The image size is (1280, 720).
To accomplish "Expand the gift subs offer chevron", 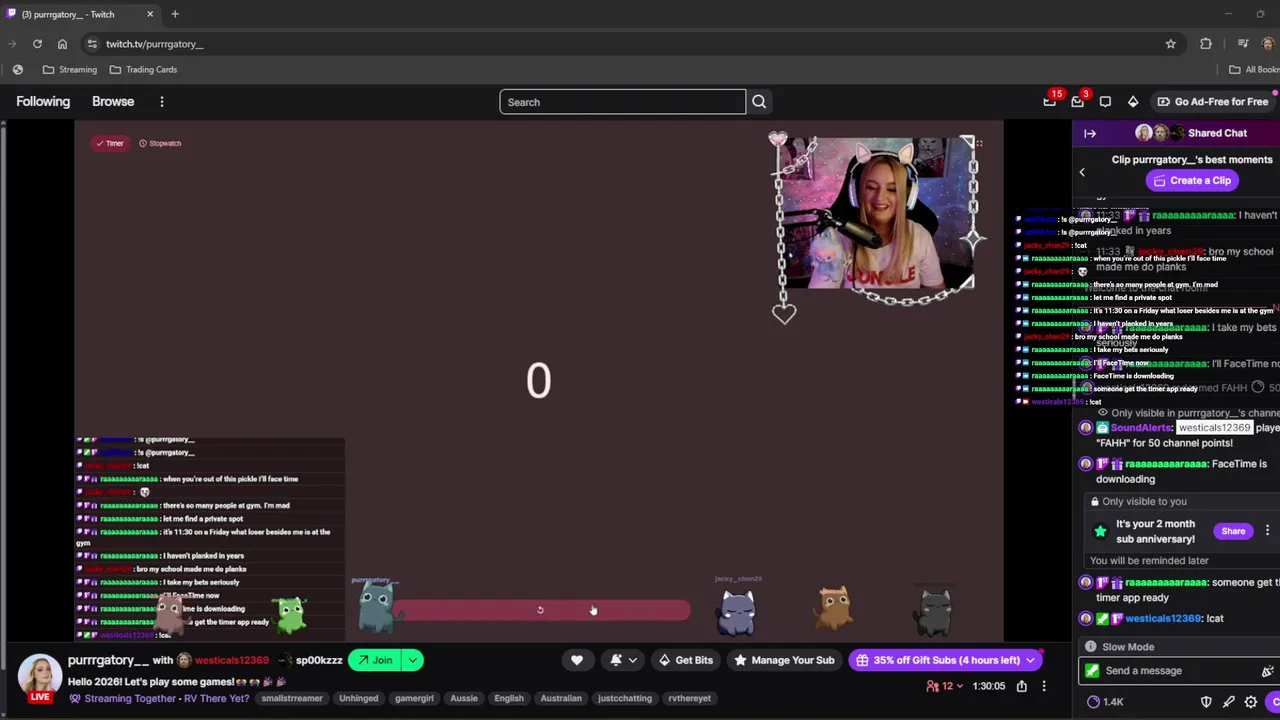I will click(x=1029, y=660).
